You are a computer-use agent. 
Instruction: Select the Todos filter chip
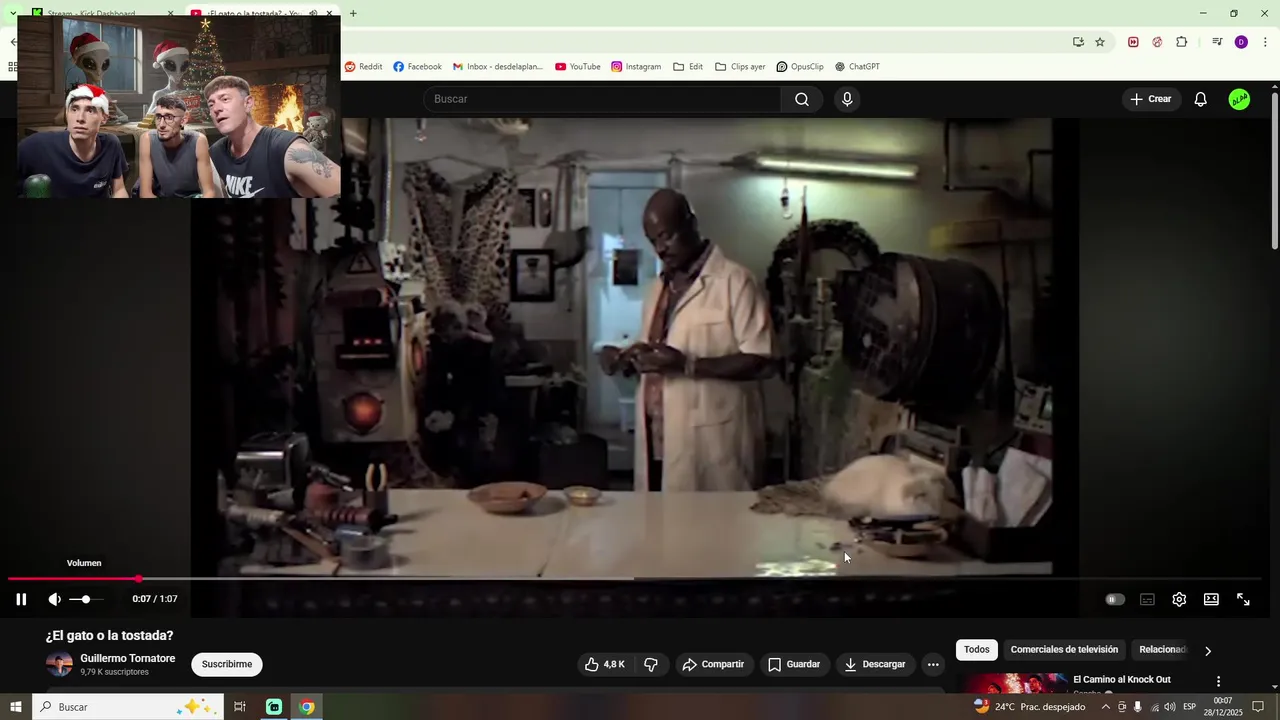pyautogui.click(x=977, y=650)
